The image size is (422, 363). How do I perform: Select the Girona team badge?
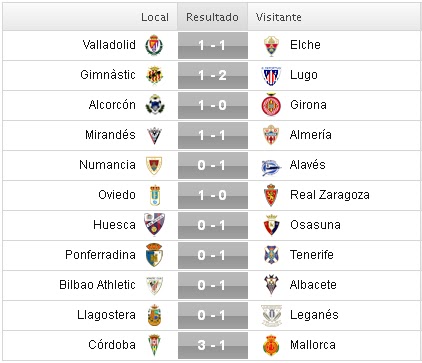271,105
